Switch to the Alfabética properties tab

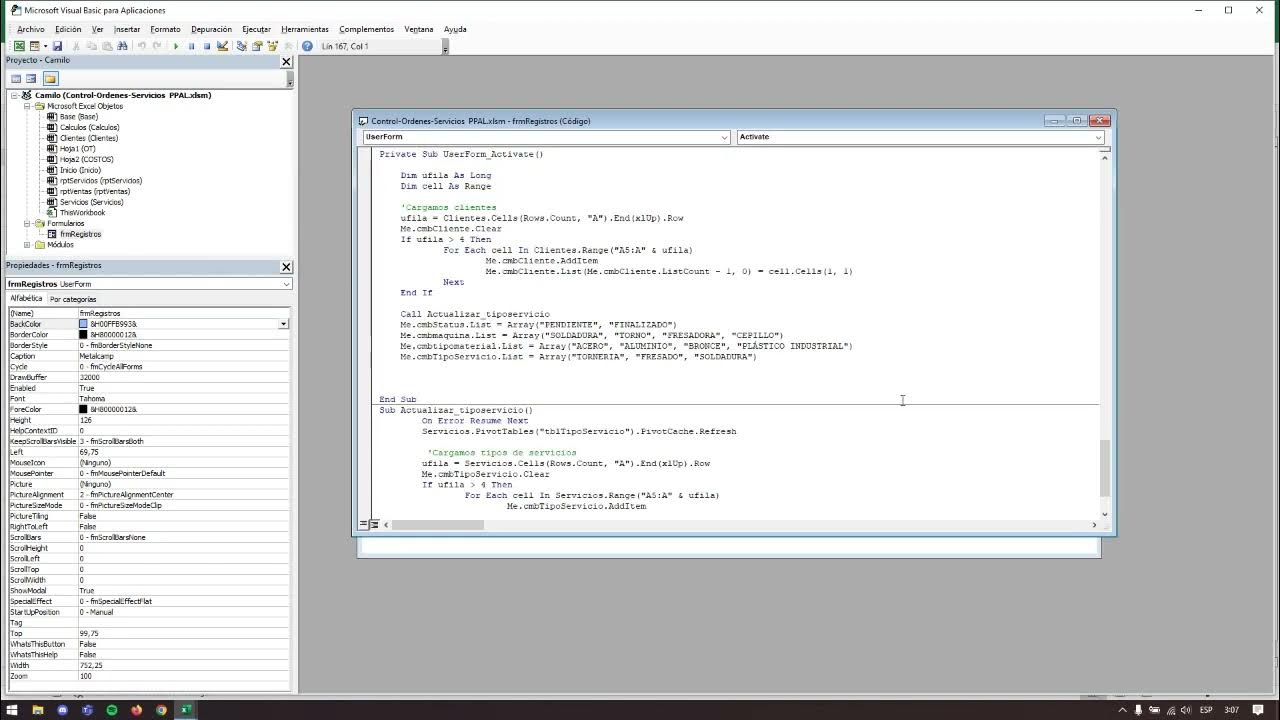point(27,299)
